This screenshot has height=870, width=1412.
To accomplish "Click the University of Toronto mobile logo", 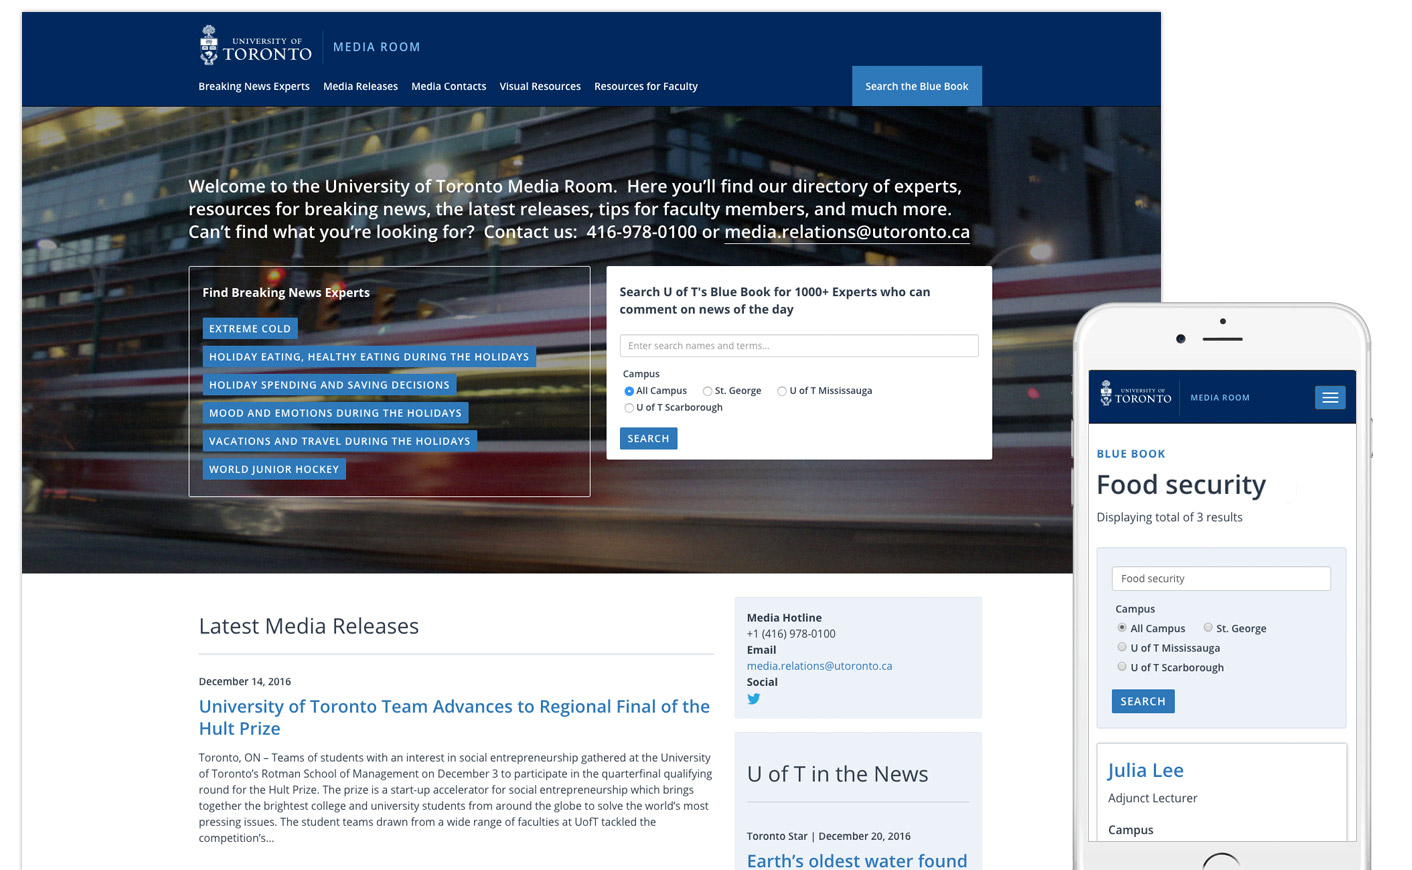I will (x=1135, y=395).
